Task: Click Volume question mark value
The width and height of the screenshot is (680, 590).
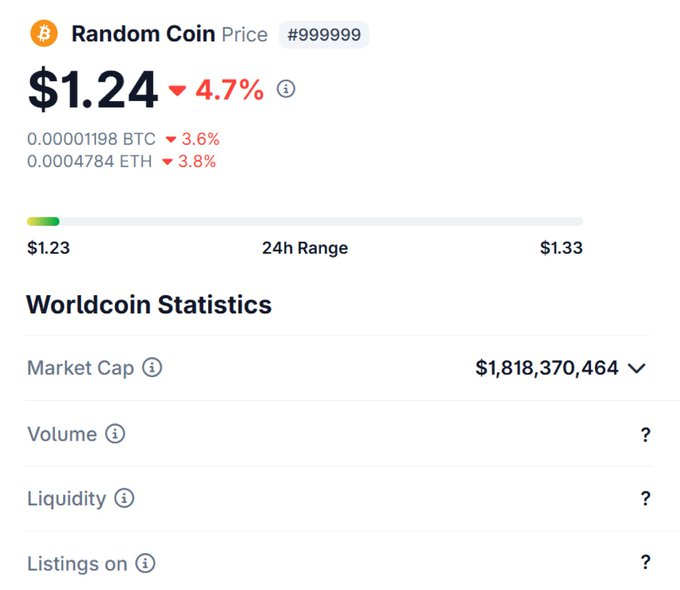Action: tap(646, 434)
